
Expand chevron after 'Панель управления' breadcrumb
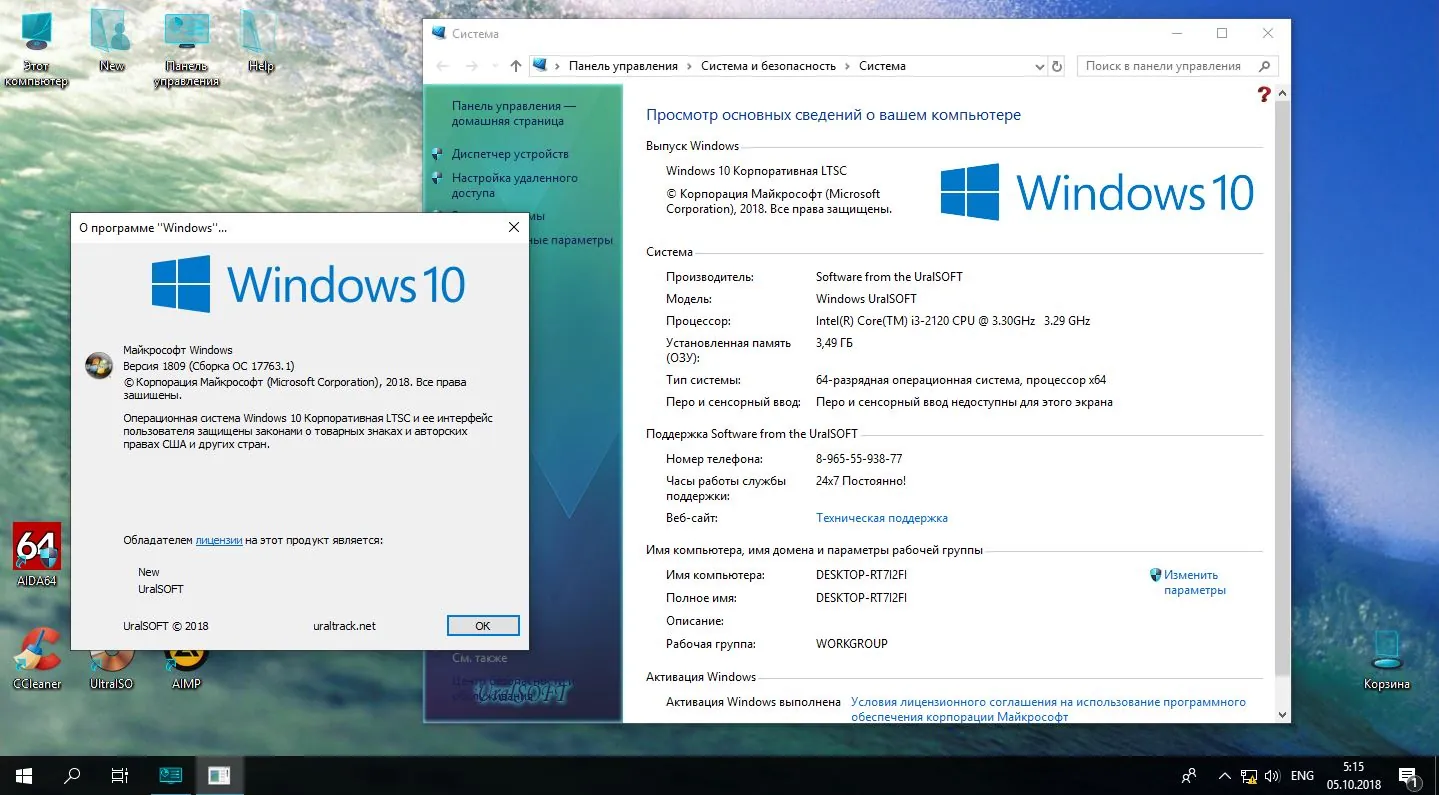click(687, 66)
